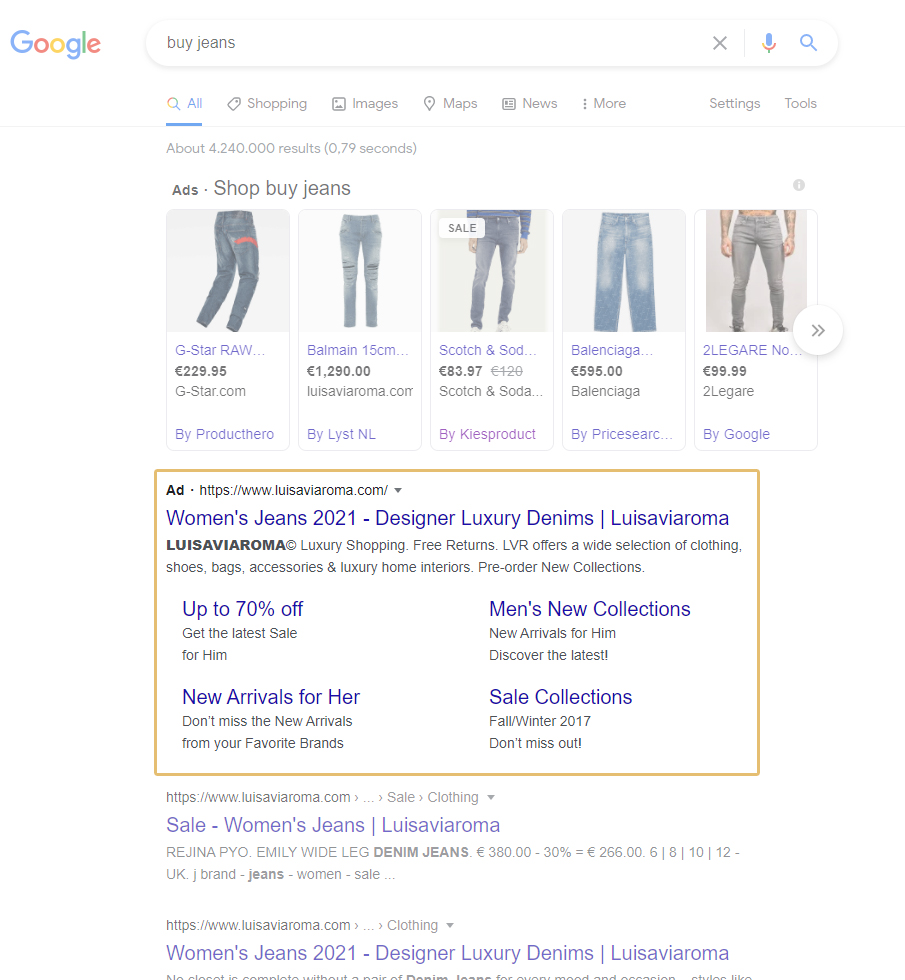Open search Tools
905x980 pixels.
point(800,104)
